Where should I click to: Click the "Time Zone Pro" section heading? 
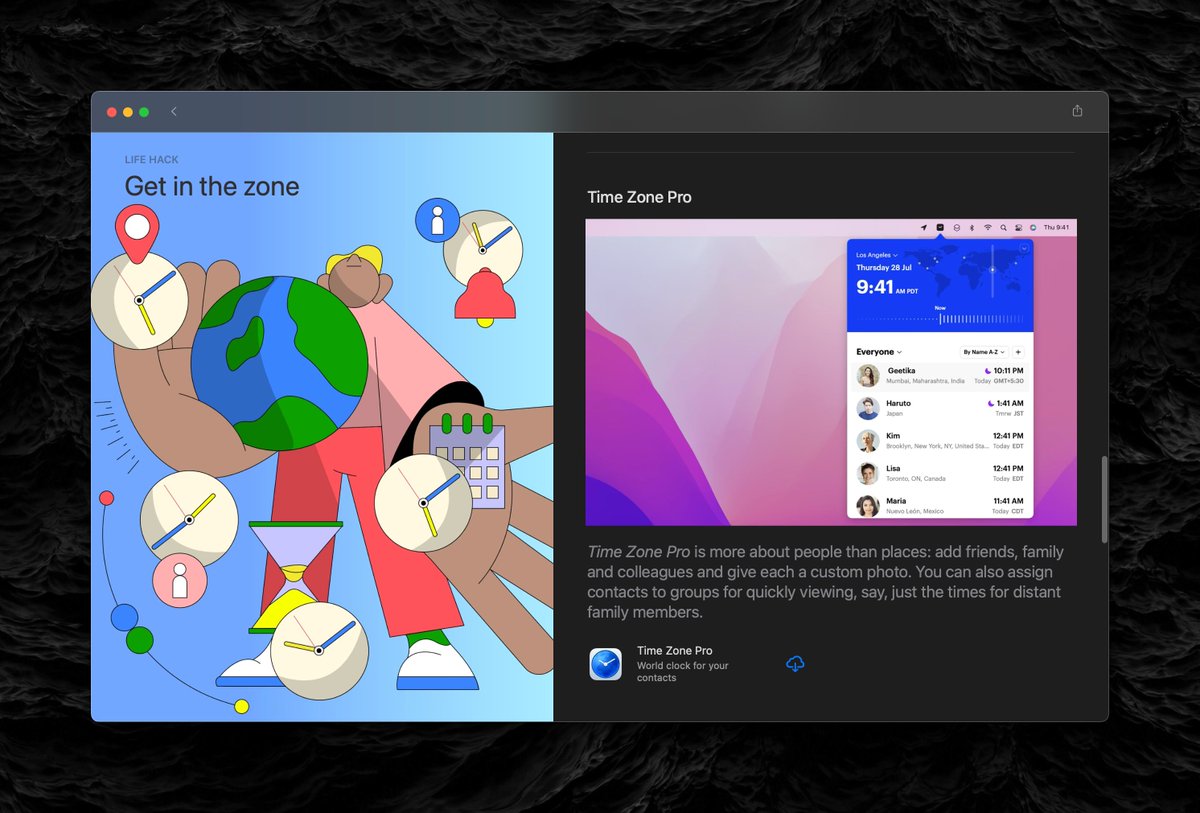click(x=639, y=197)
